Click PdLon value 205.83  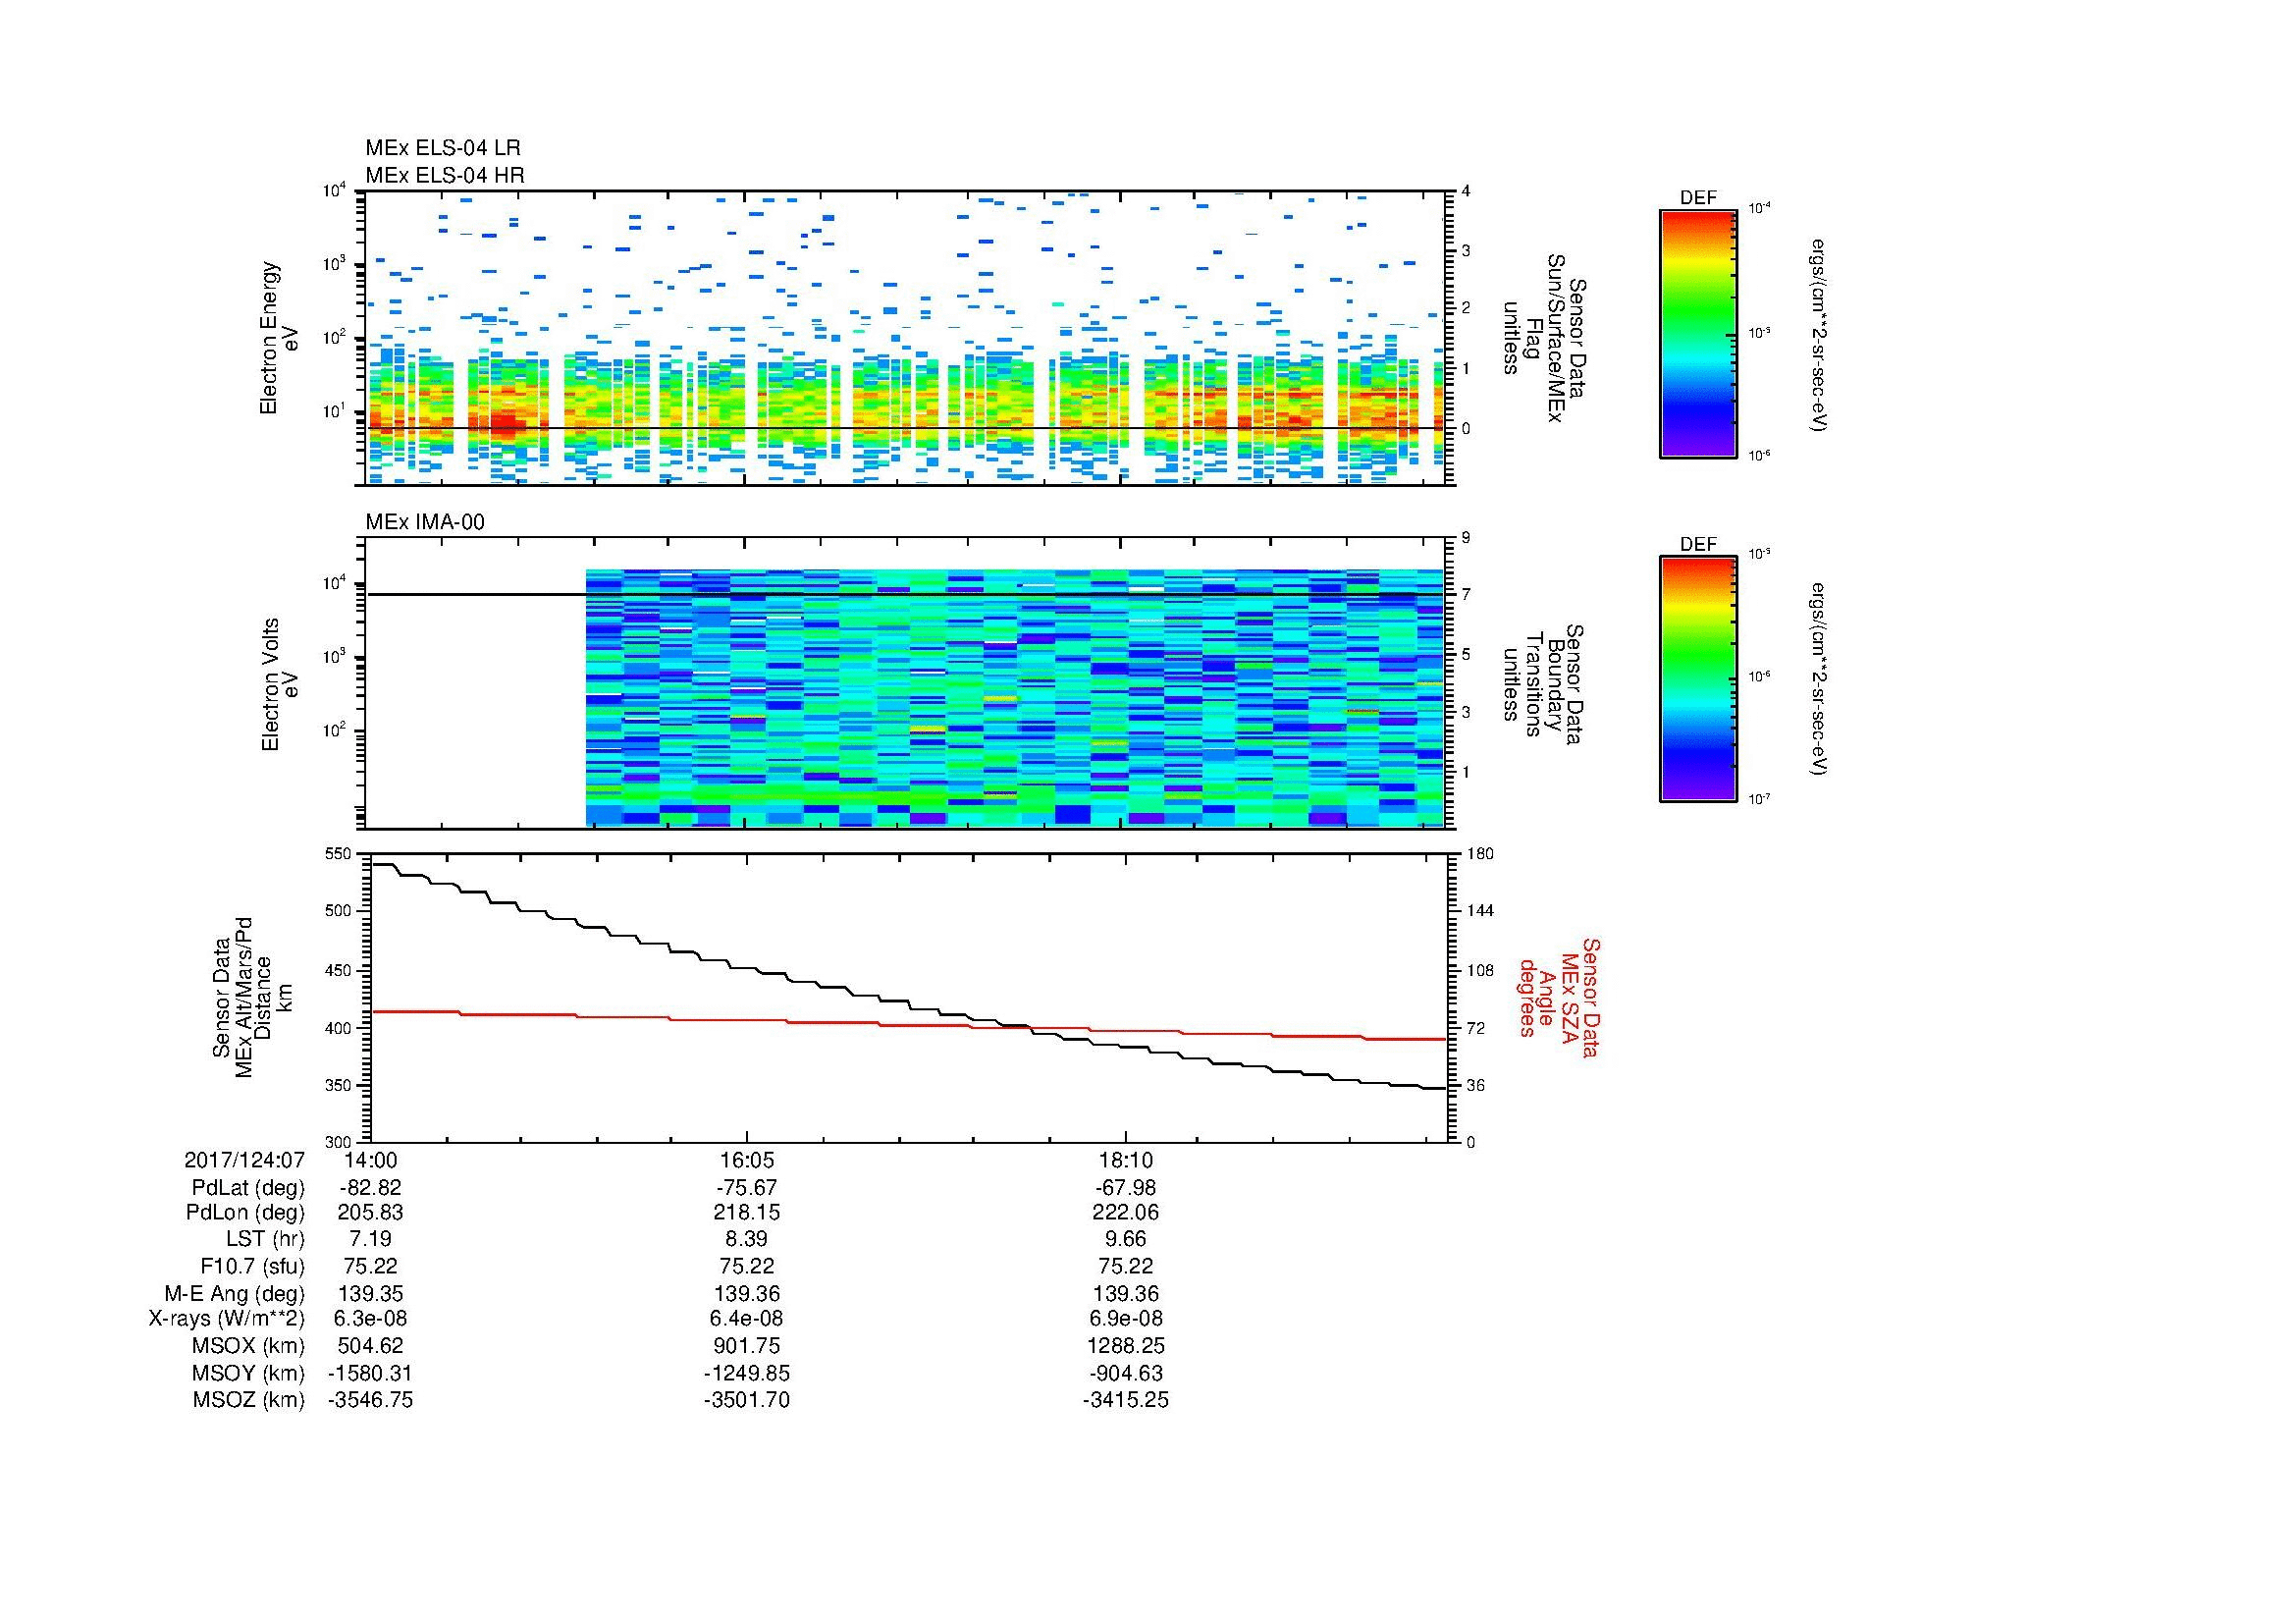tap(371, 1213)
